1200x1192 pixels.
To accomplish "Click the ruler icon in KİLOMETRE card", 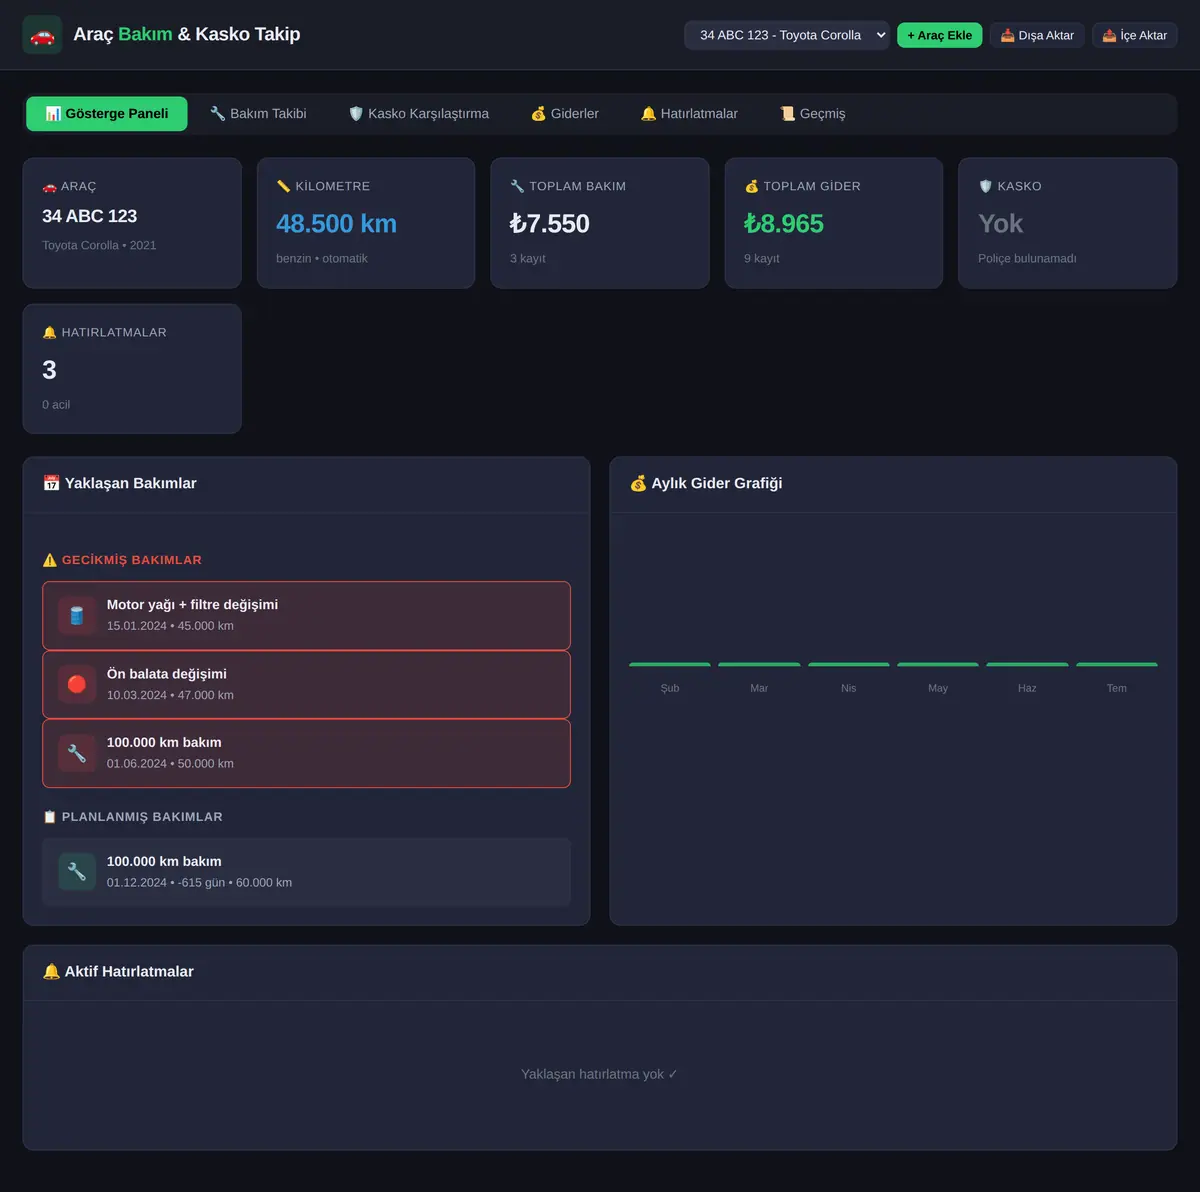I will tap(284, 187).
